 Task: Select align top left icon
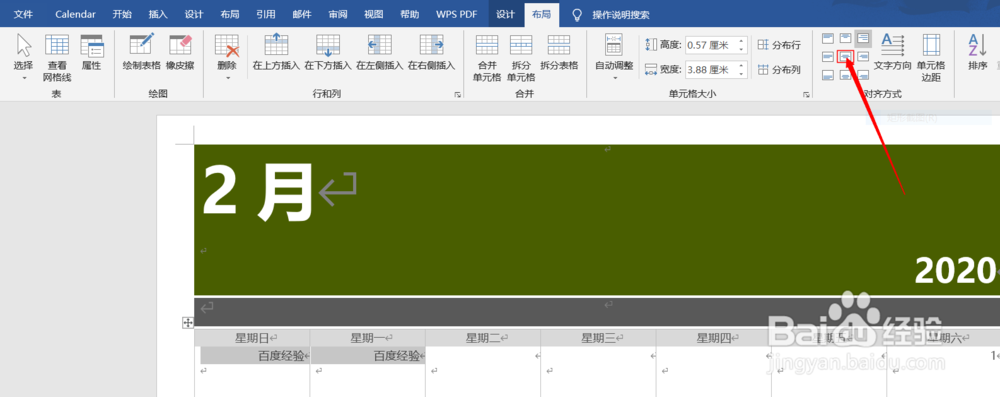coord(827,38)
